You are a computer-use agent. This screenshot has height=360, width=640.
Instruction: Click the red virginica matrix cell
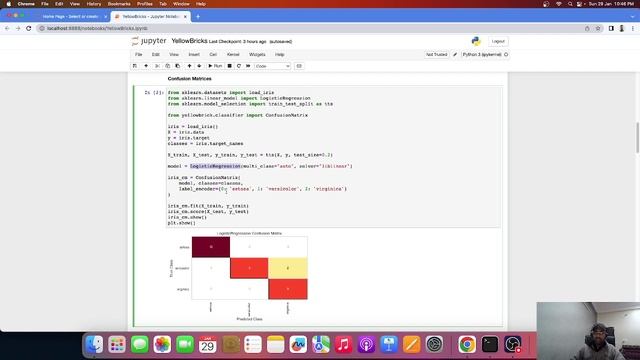click(288, 289)
